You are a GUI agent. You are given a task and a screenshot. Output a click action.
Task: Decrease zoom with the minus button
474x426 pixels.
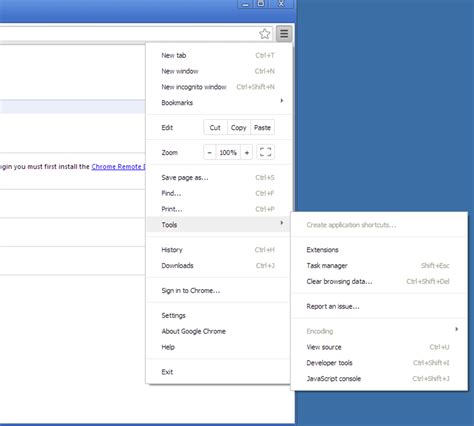click(x=210, y=153)
